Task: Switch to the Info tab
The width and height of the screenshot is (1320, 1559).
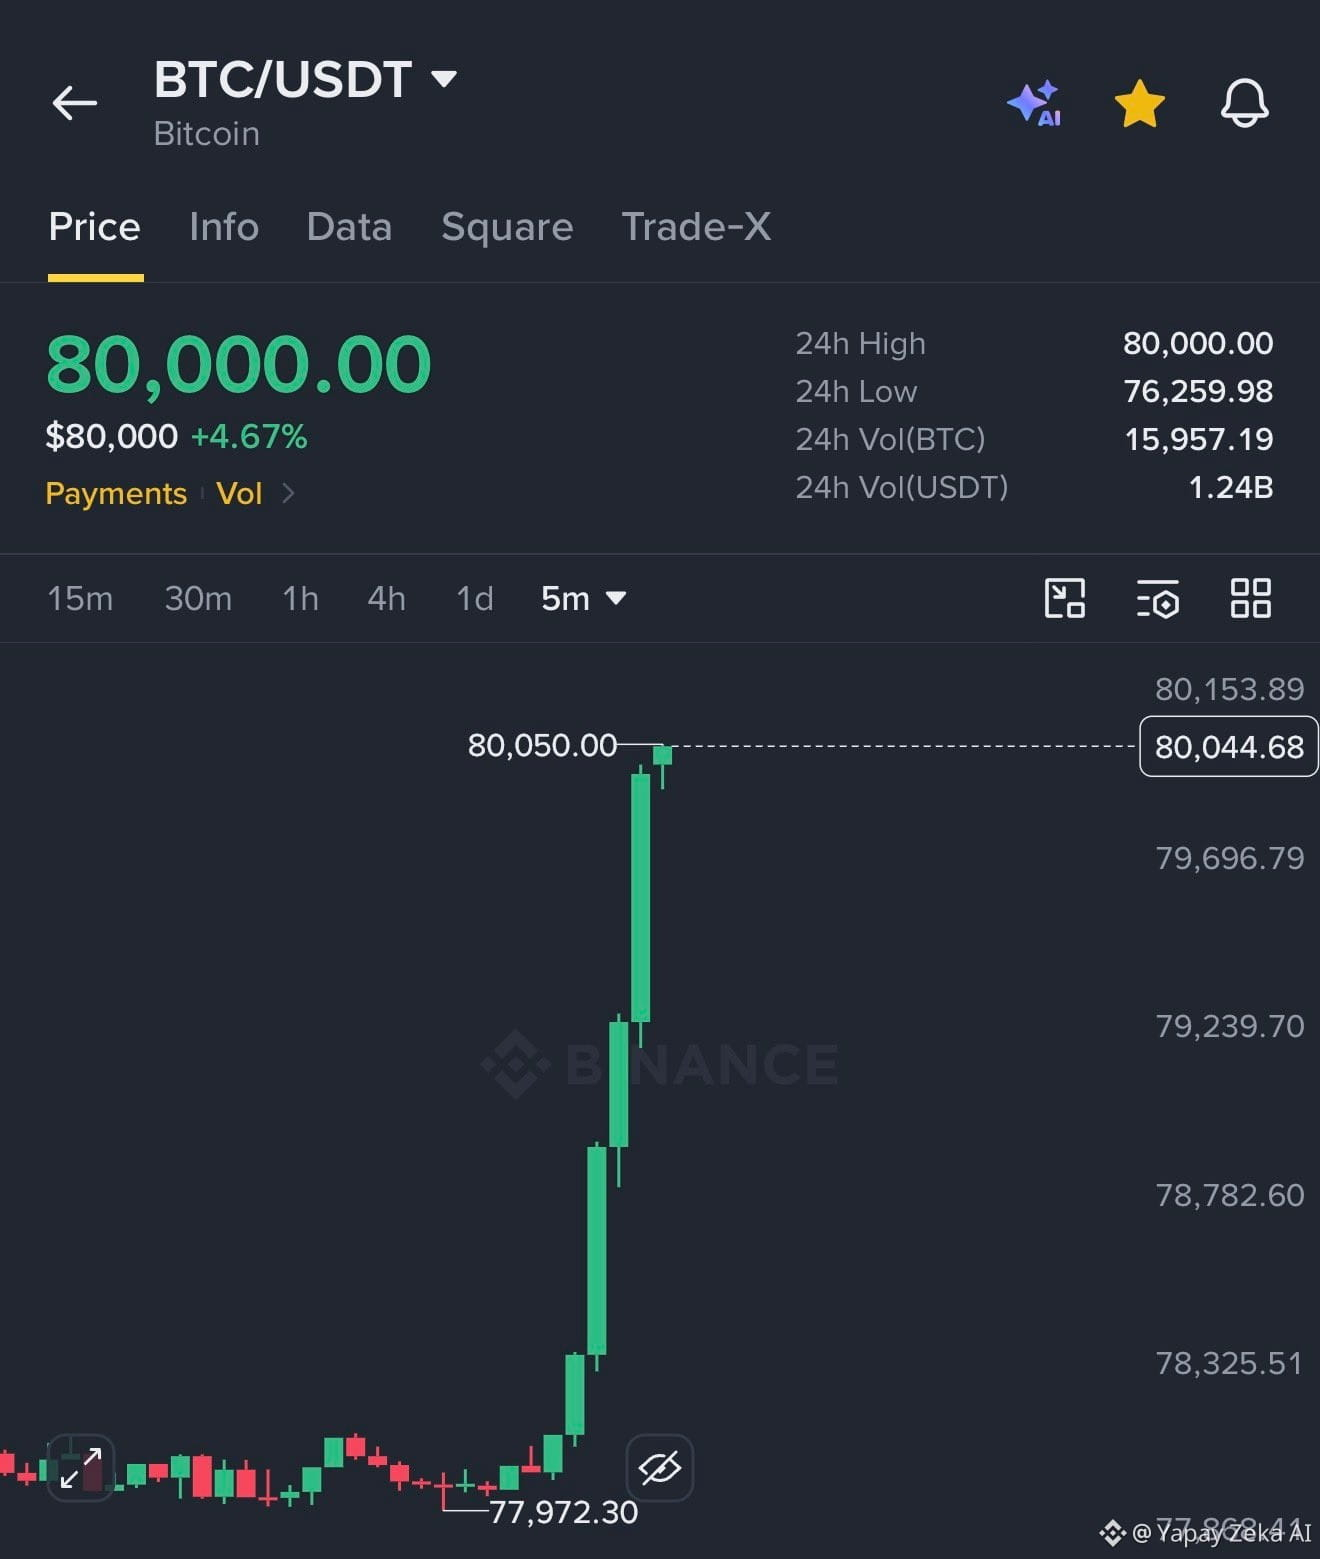Action: 224,227
